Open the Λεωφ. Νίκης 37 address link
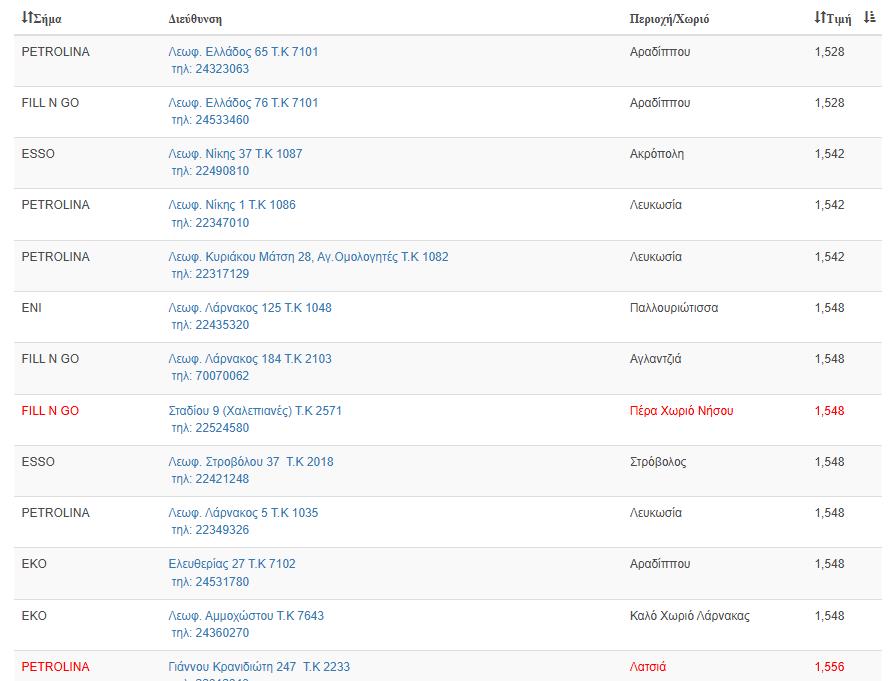The height and width of the screenshot is (681, 895). 235,154
